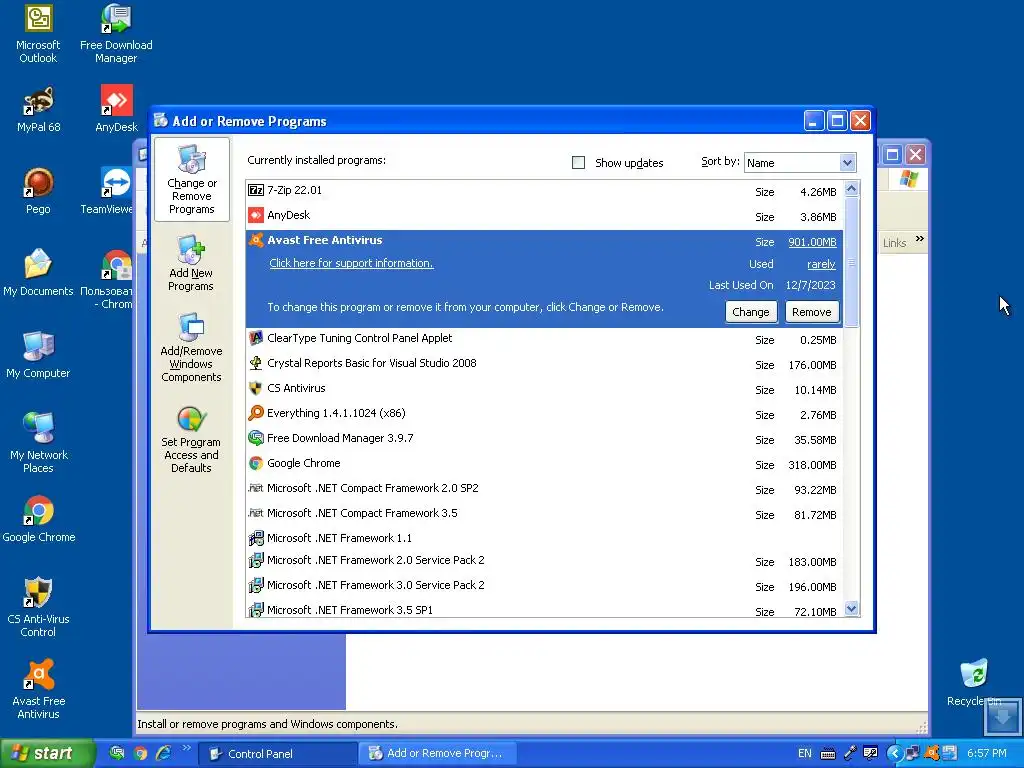Select Microsoft .NET Framework 3.0 Service Pack 2
Image resolution: width=1024 pixels, height=768 pixels.
545,586
